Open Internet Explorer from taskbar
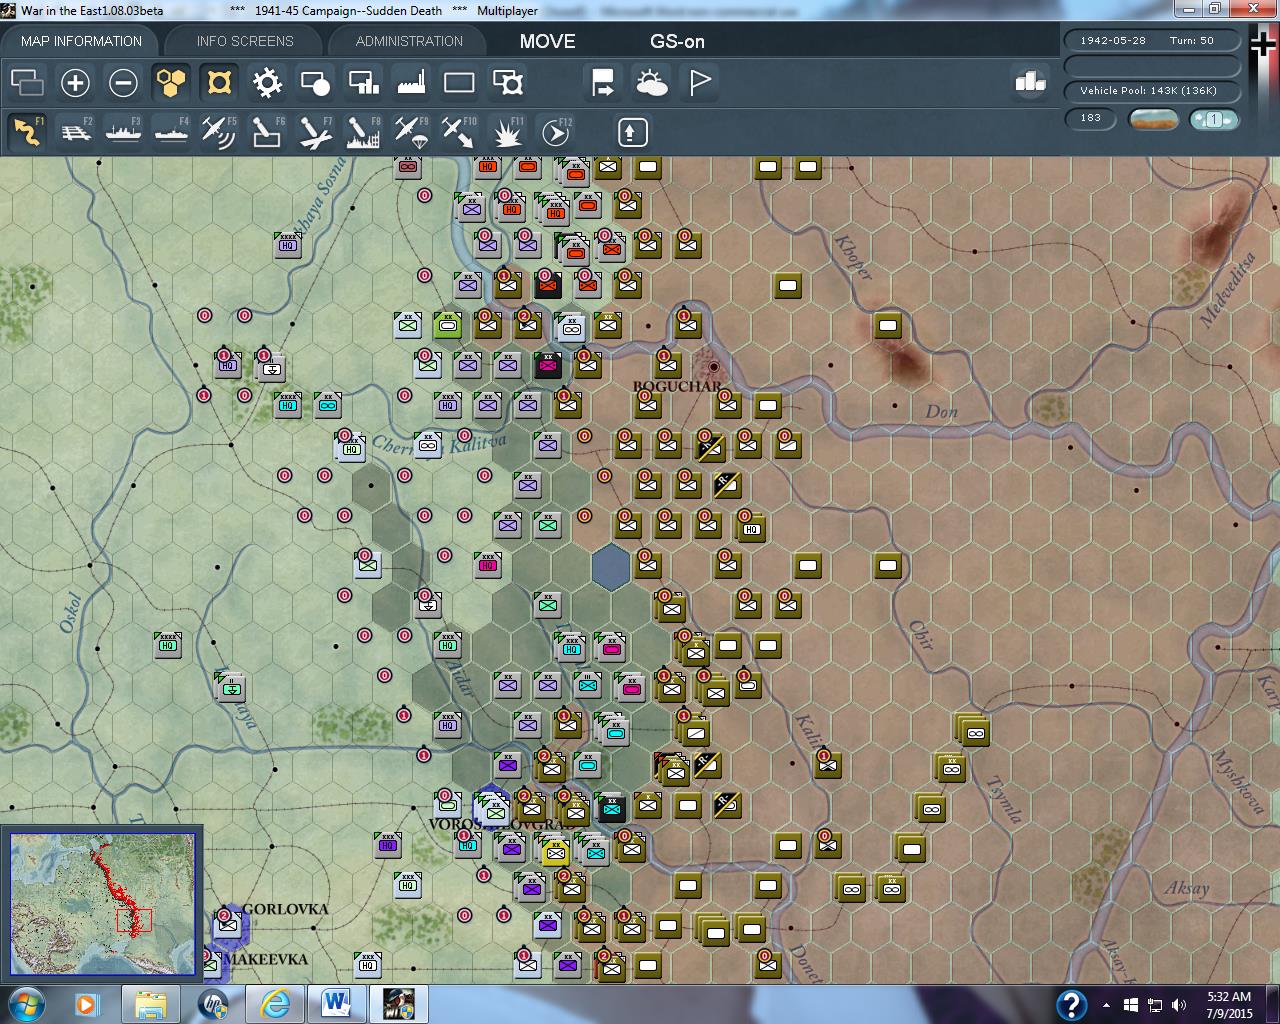Image resolution: width=1280 pixels, height=1024 pixels. (276, 1004)
